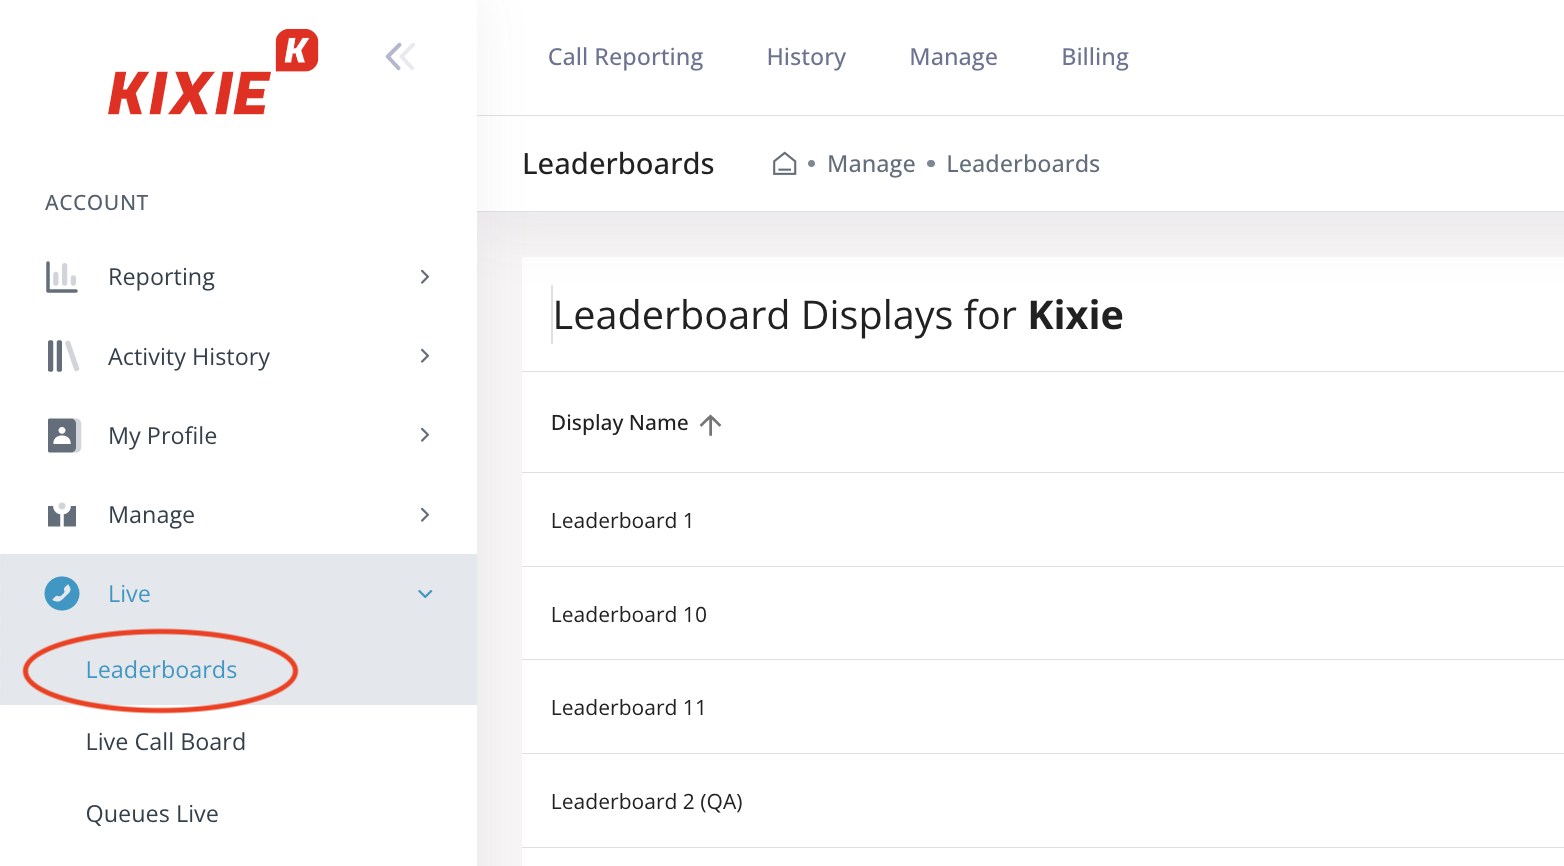Expand the My Profile chevron
1564x866 pixels.
pyautogui.click(x=425, y=435)
